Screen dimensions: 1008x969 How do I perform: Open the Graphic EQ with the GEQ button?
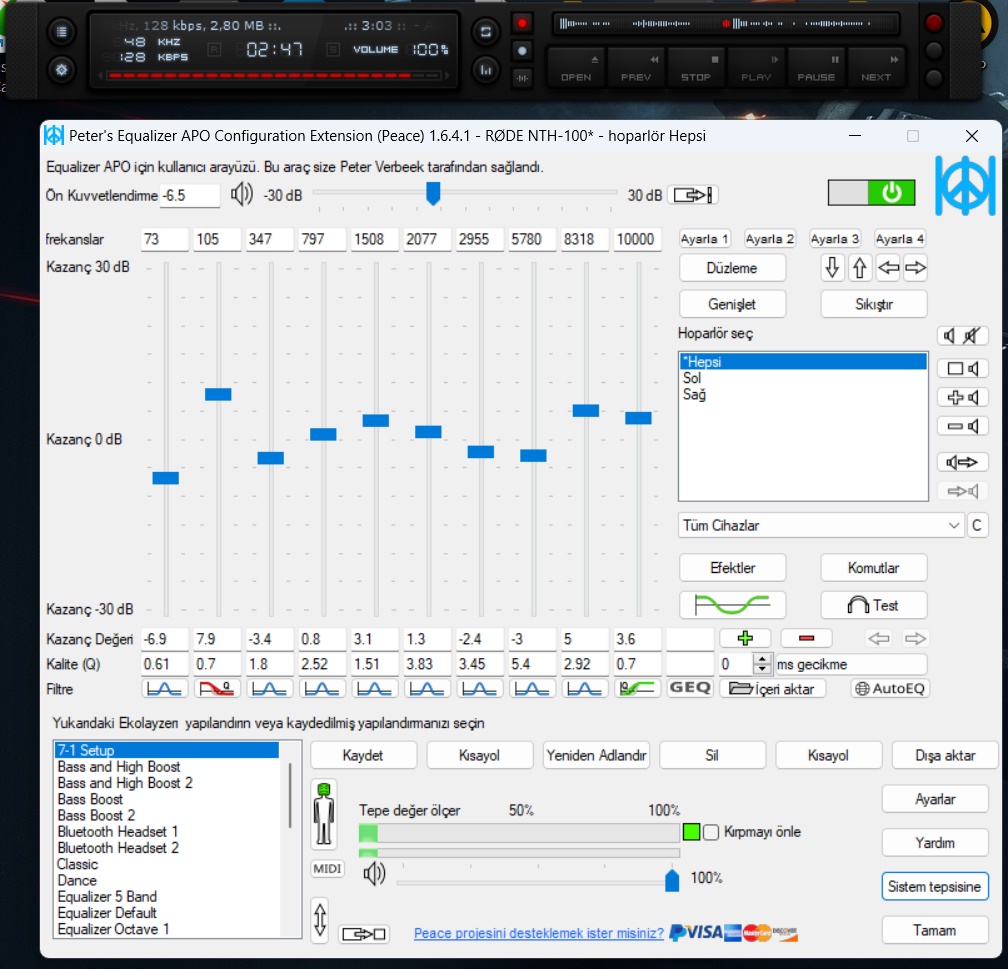point(690,688)
